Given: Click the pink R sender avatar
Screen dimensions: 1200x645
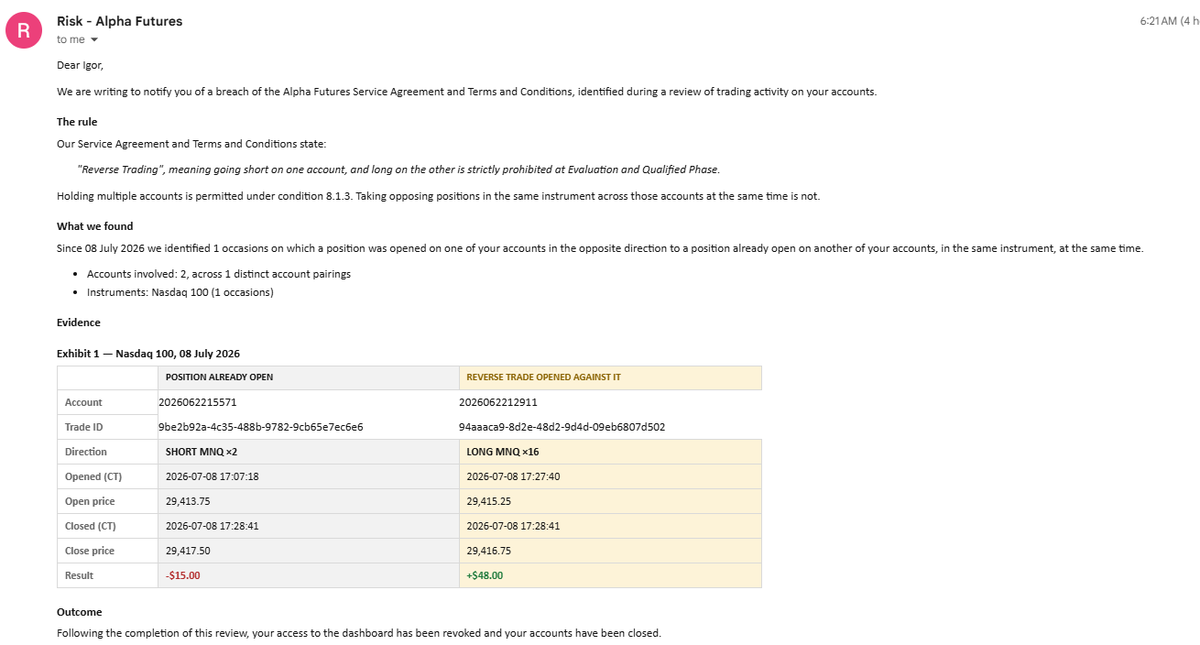Looking at the screenshot, I should click(x=22, y=30).
